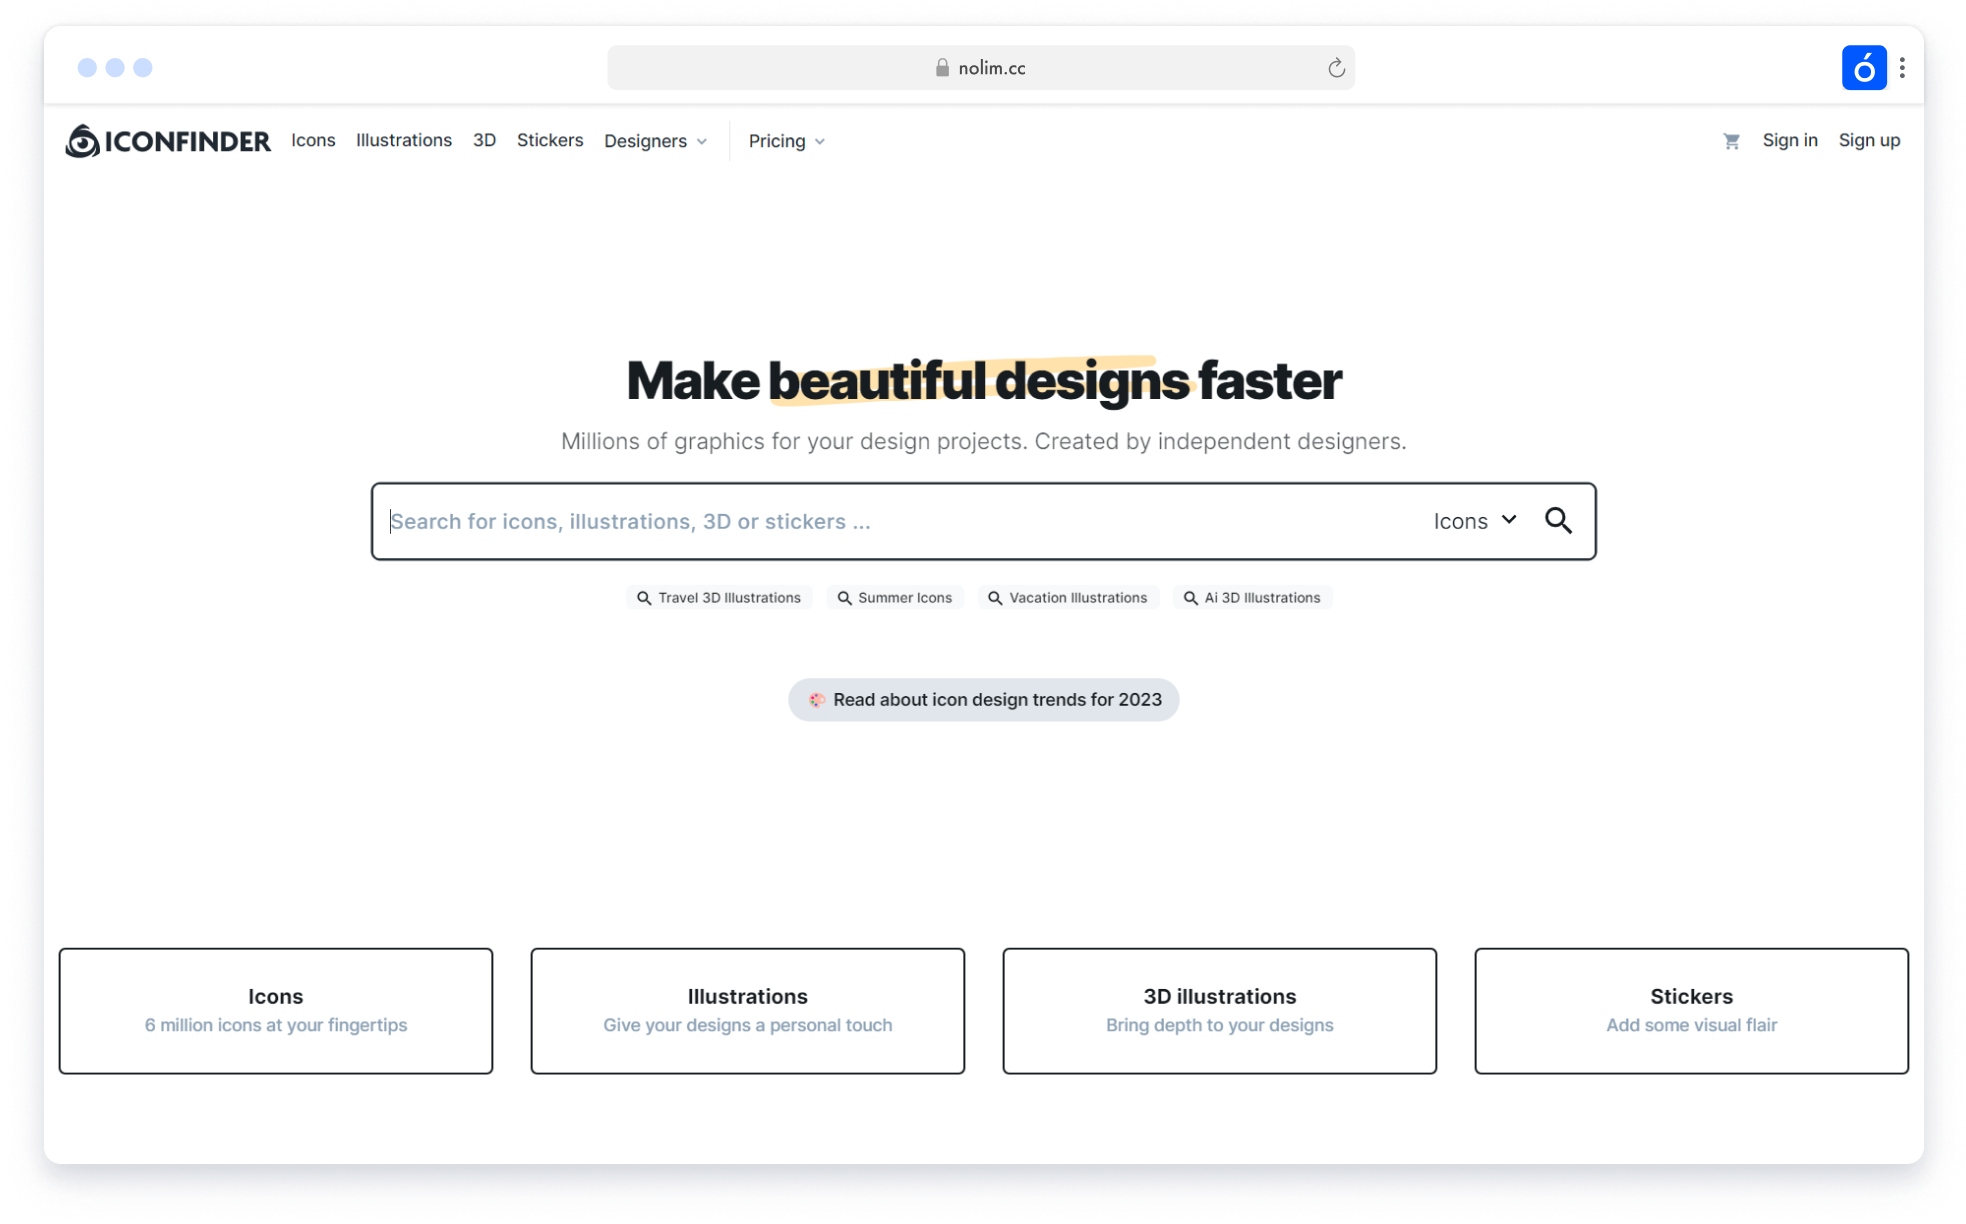Click the lock icon in address bar

point(942,68)
